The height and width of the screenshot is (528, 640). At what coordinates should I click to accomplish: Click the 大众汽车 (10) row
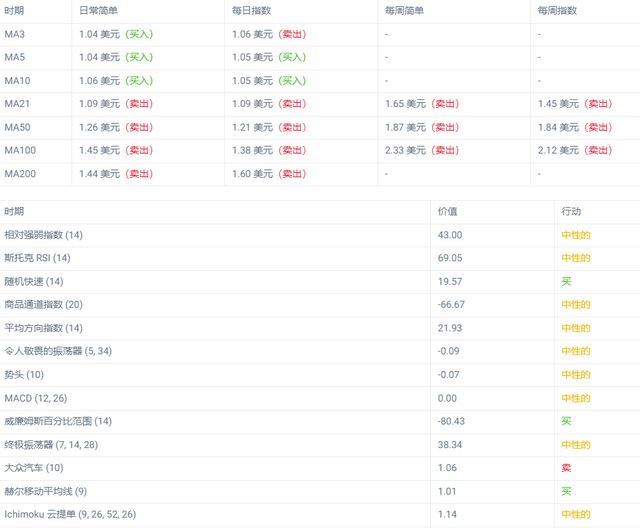[x=320, y=468]
